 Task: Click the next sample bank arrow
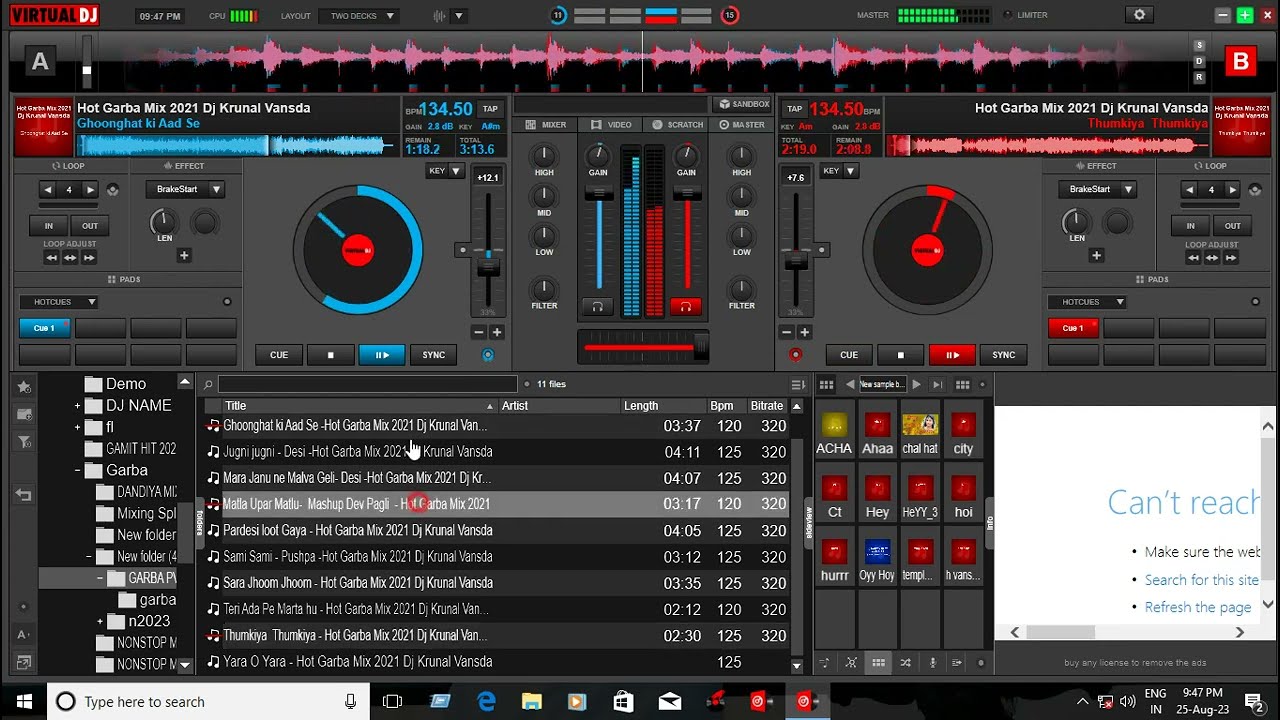(916, 384)
